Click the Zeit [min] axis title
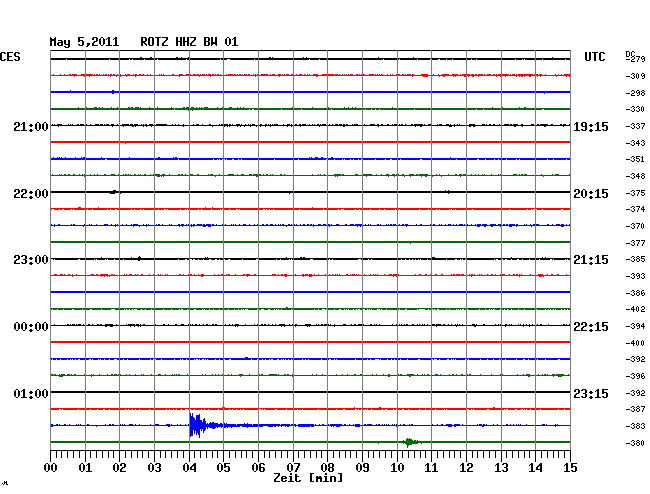The image size is (650, 494). click(x=308, y=478)
